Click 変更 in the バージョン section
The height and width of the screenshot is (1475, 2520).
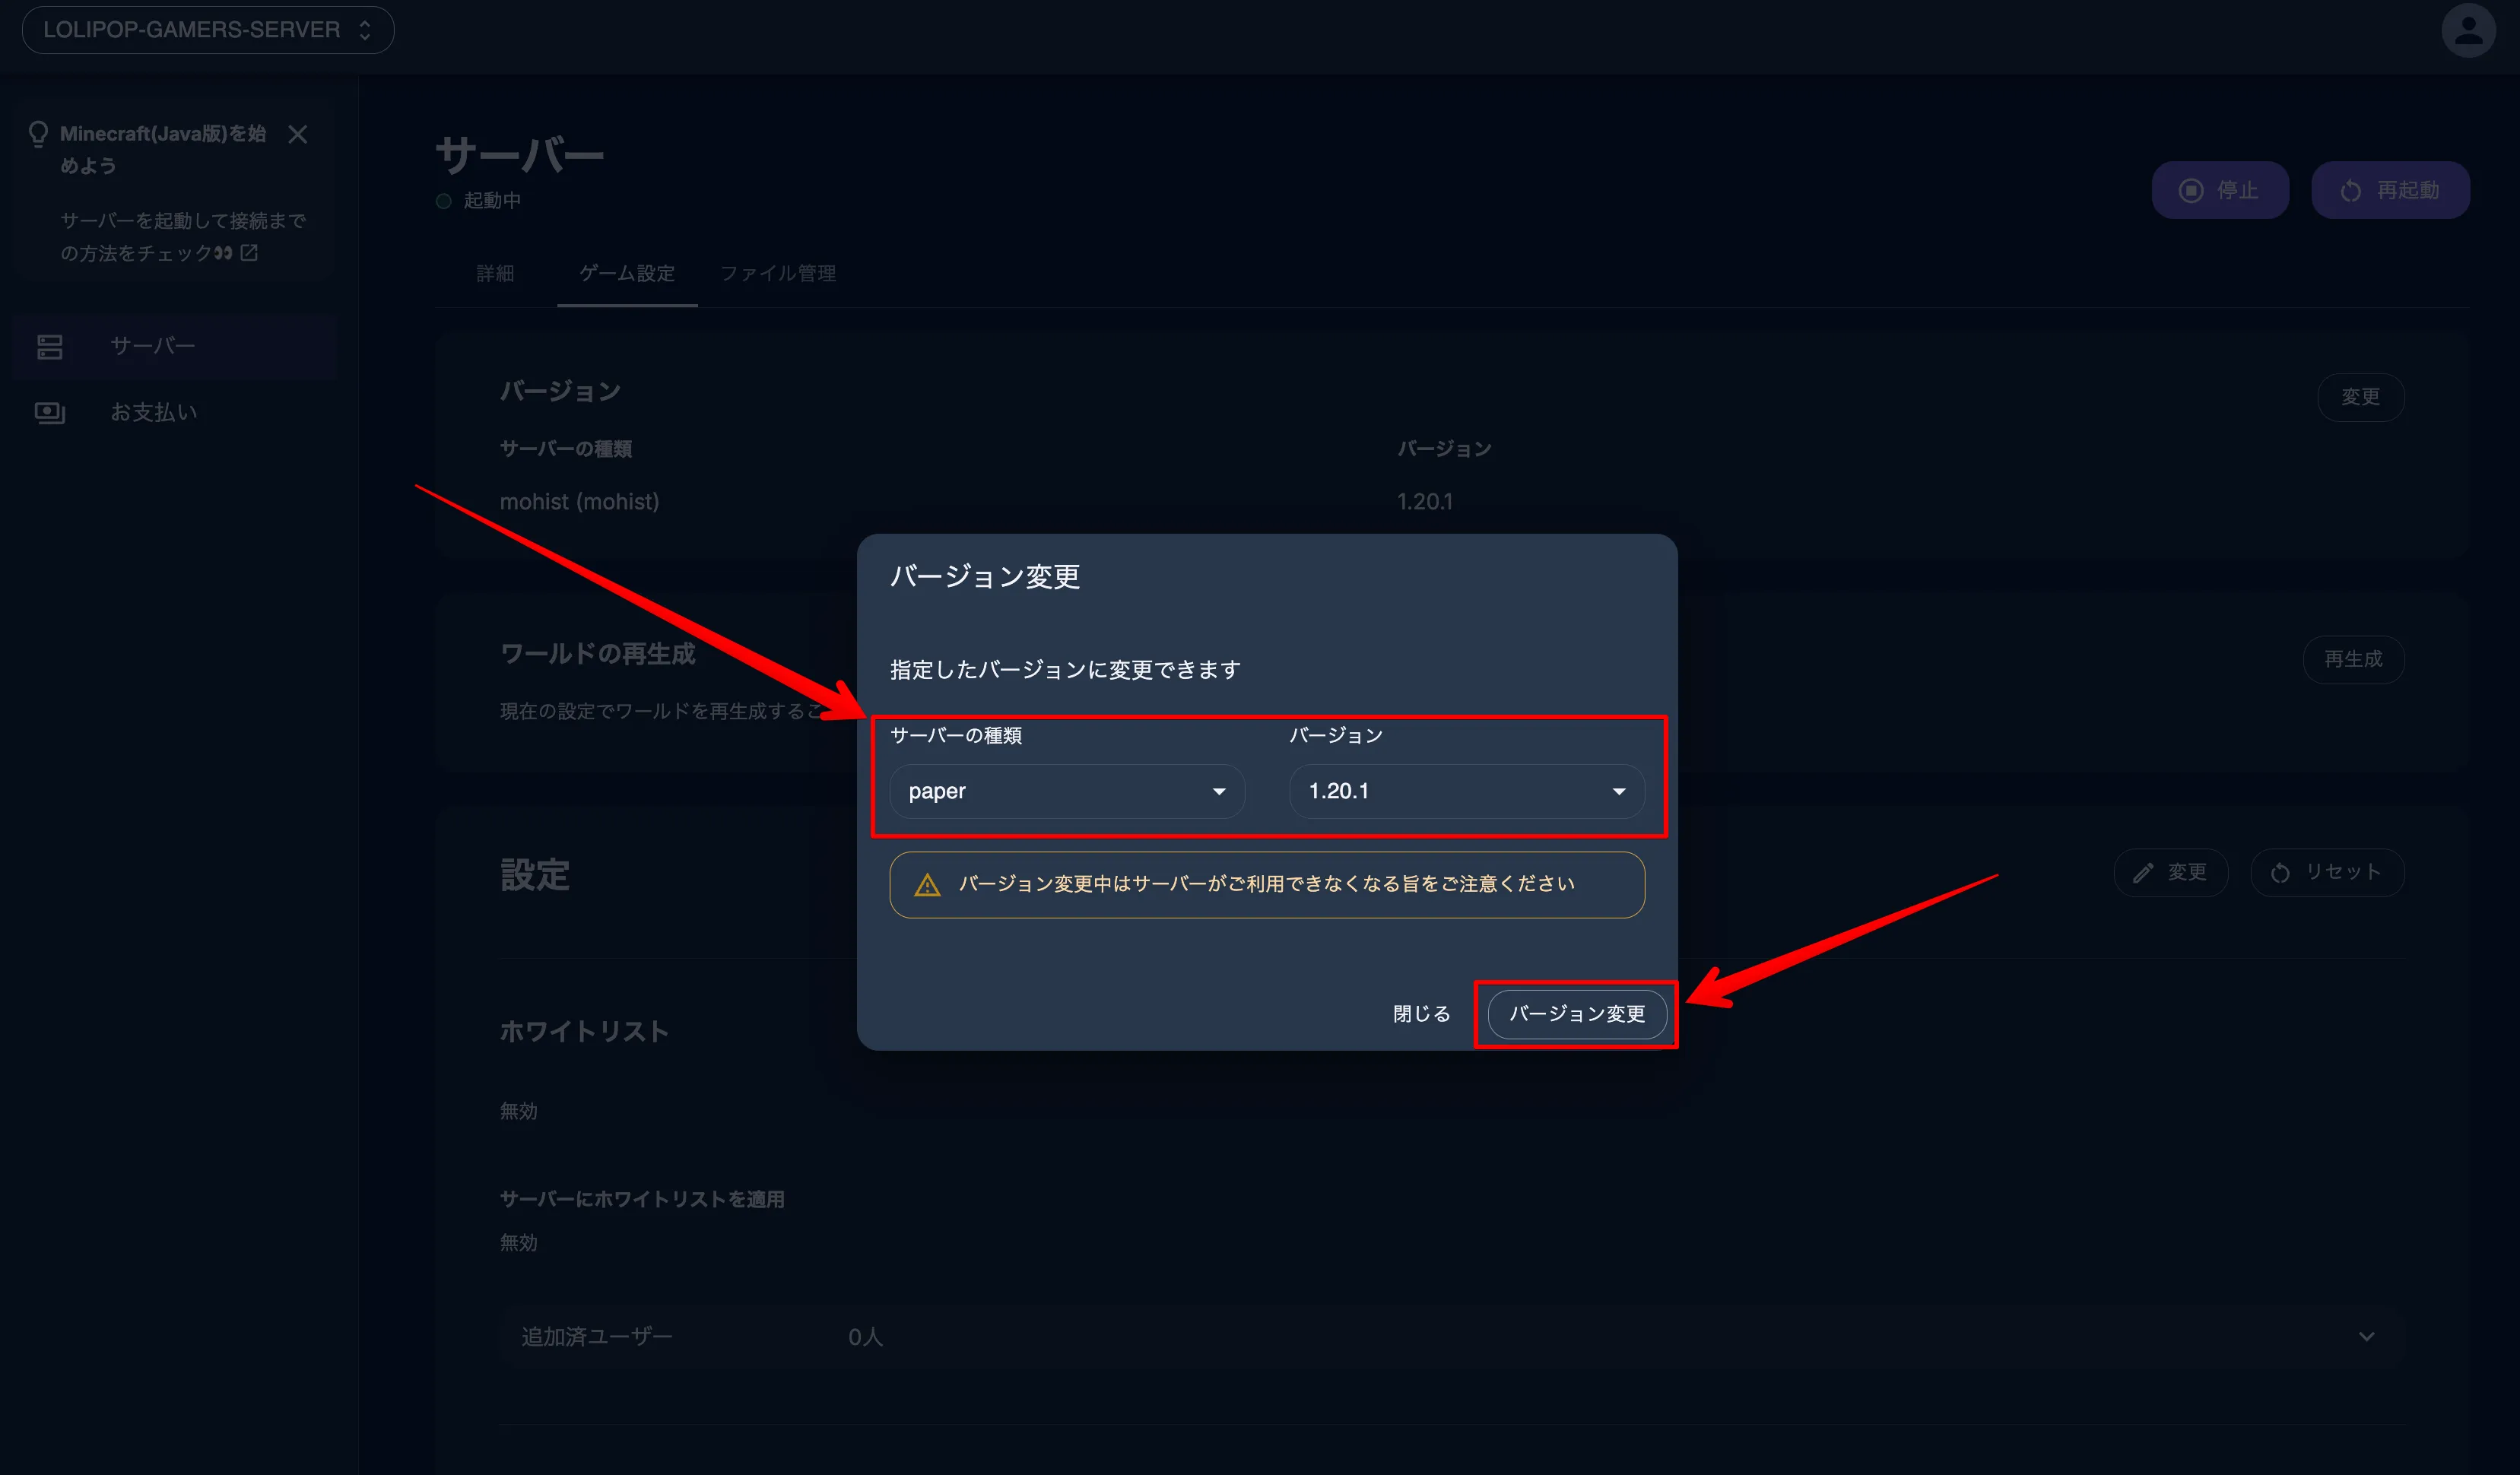coord(2360,397)
